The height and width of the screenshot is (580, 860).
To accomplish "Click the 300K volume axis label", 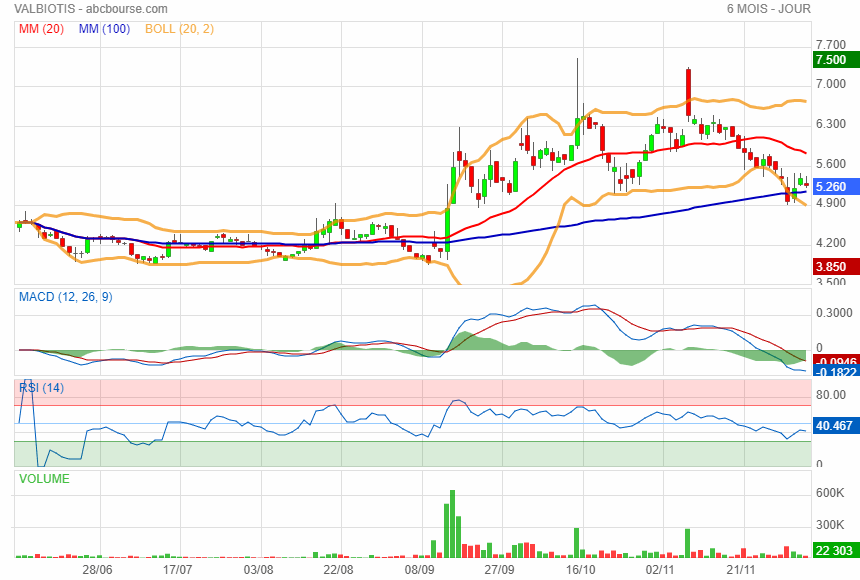I will tap(830, 525).
